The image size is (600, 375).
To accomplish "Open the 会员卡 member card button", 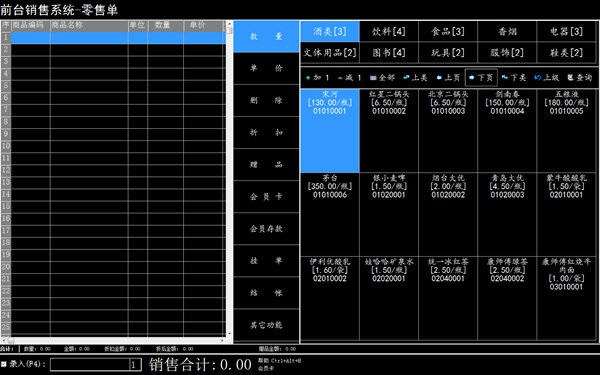I will [266, 197].
